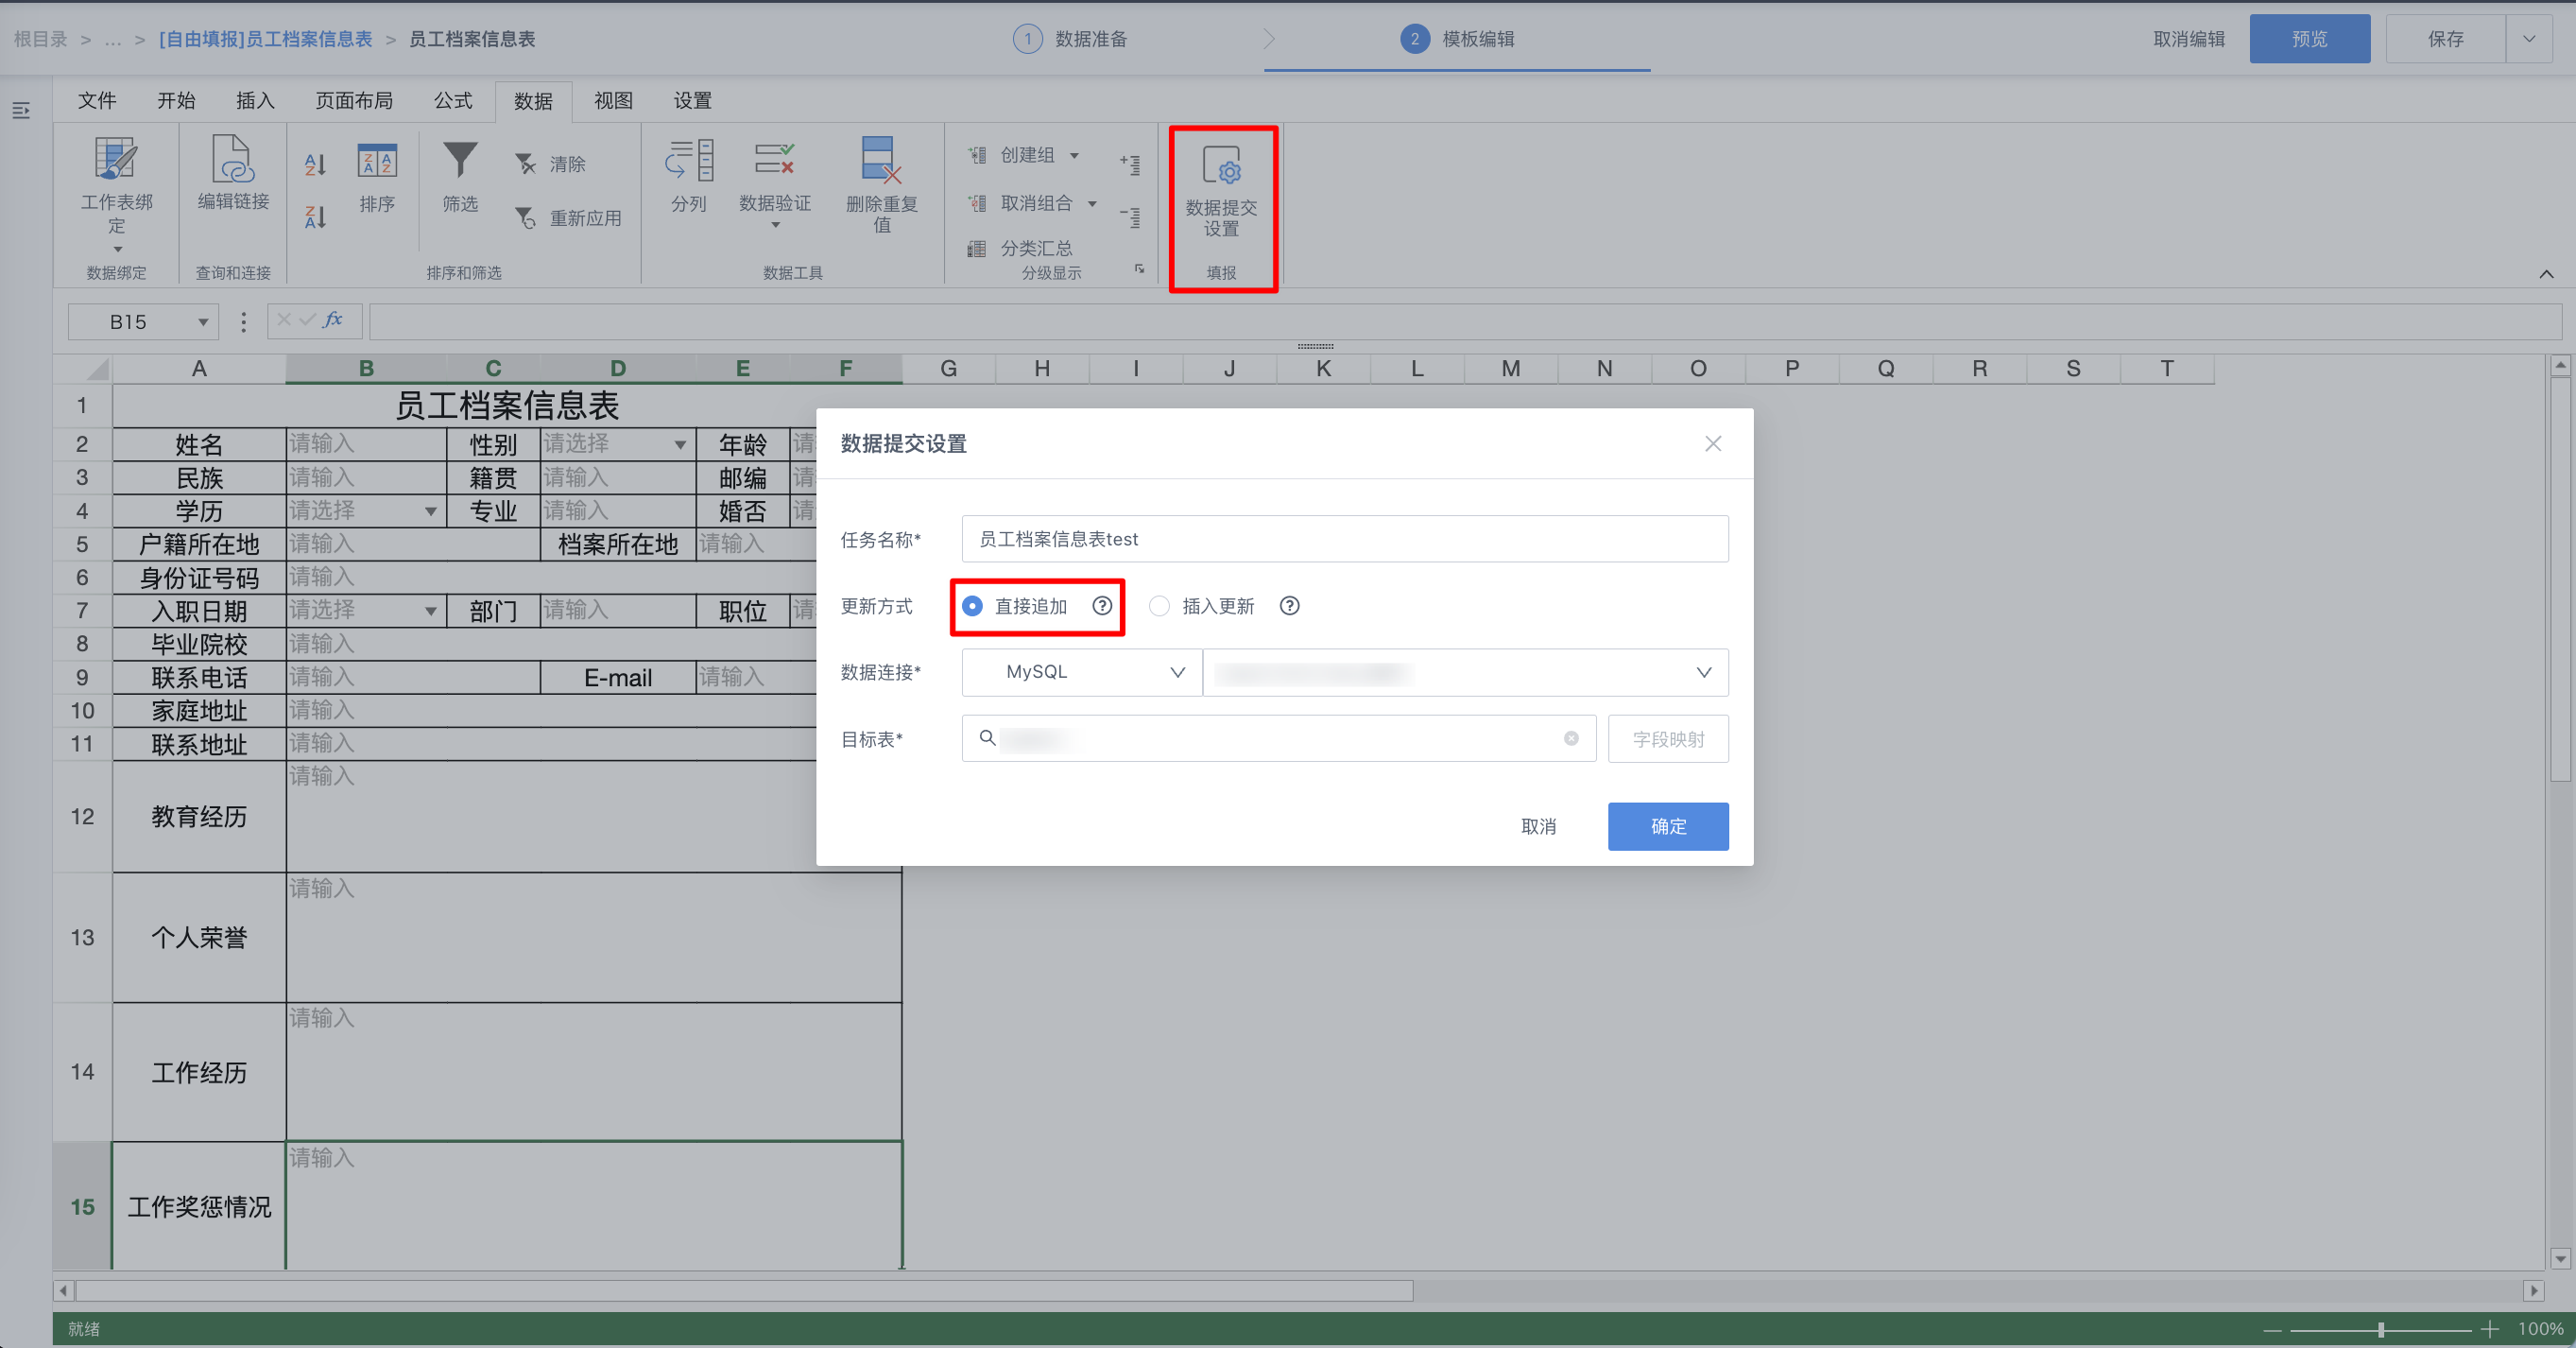Select the 直接追加 radio option
Viewport: 2576px width, 1348px height.
pos(972,606)
